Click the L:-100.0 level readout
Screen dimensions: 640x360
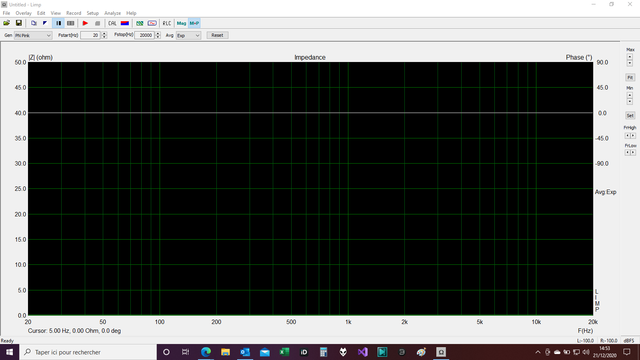585,340
